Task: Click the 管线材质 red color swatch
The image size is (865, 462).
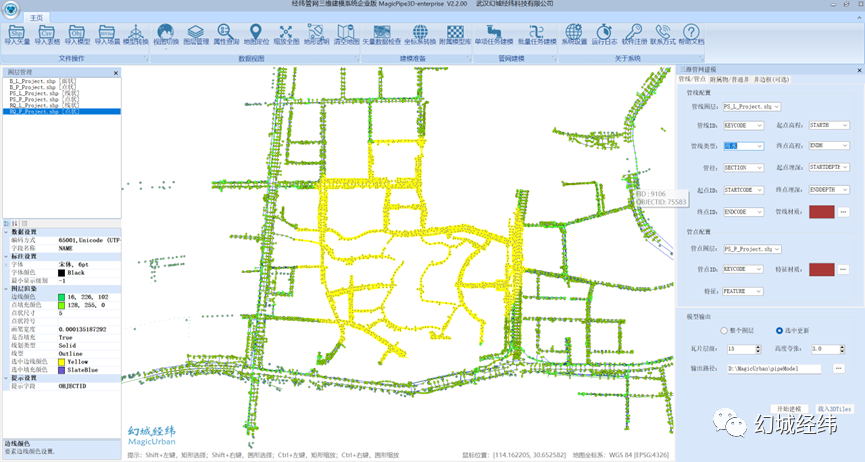Action: [821, 211]
